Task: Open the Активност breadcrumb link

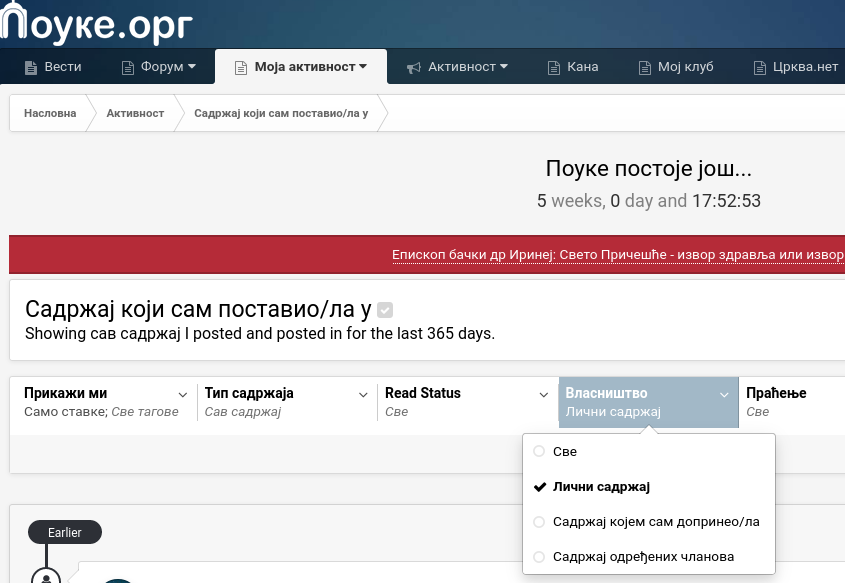Action: click(135, 113)
